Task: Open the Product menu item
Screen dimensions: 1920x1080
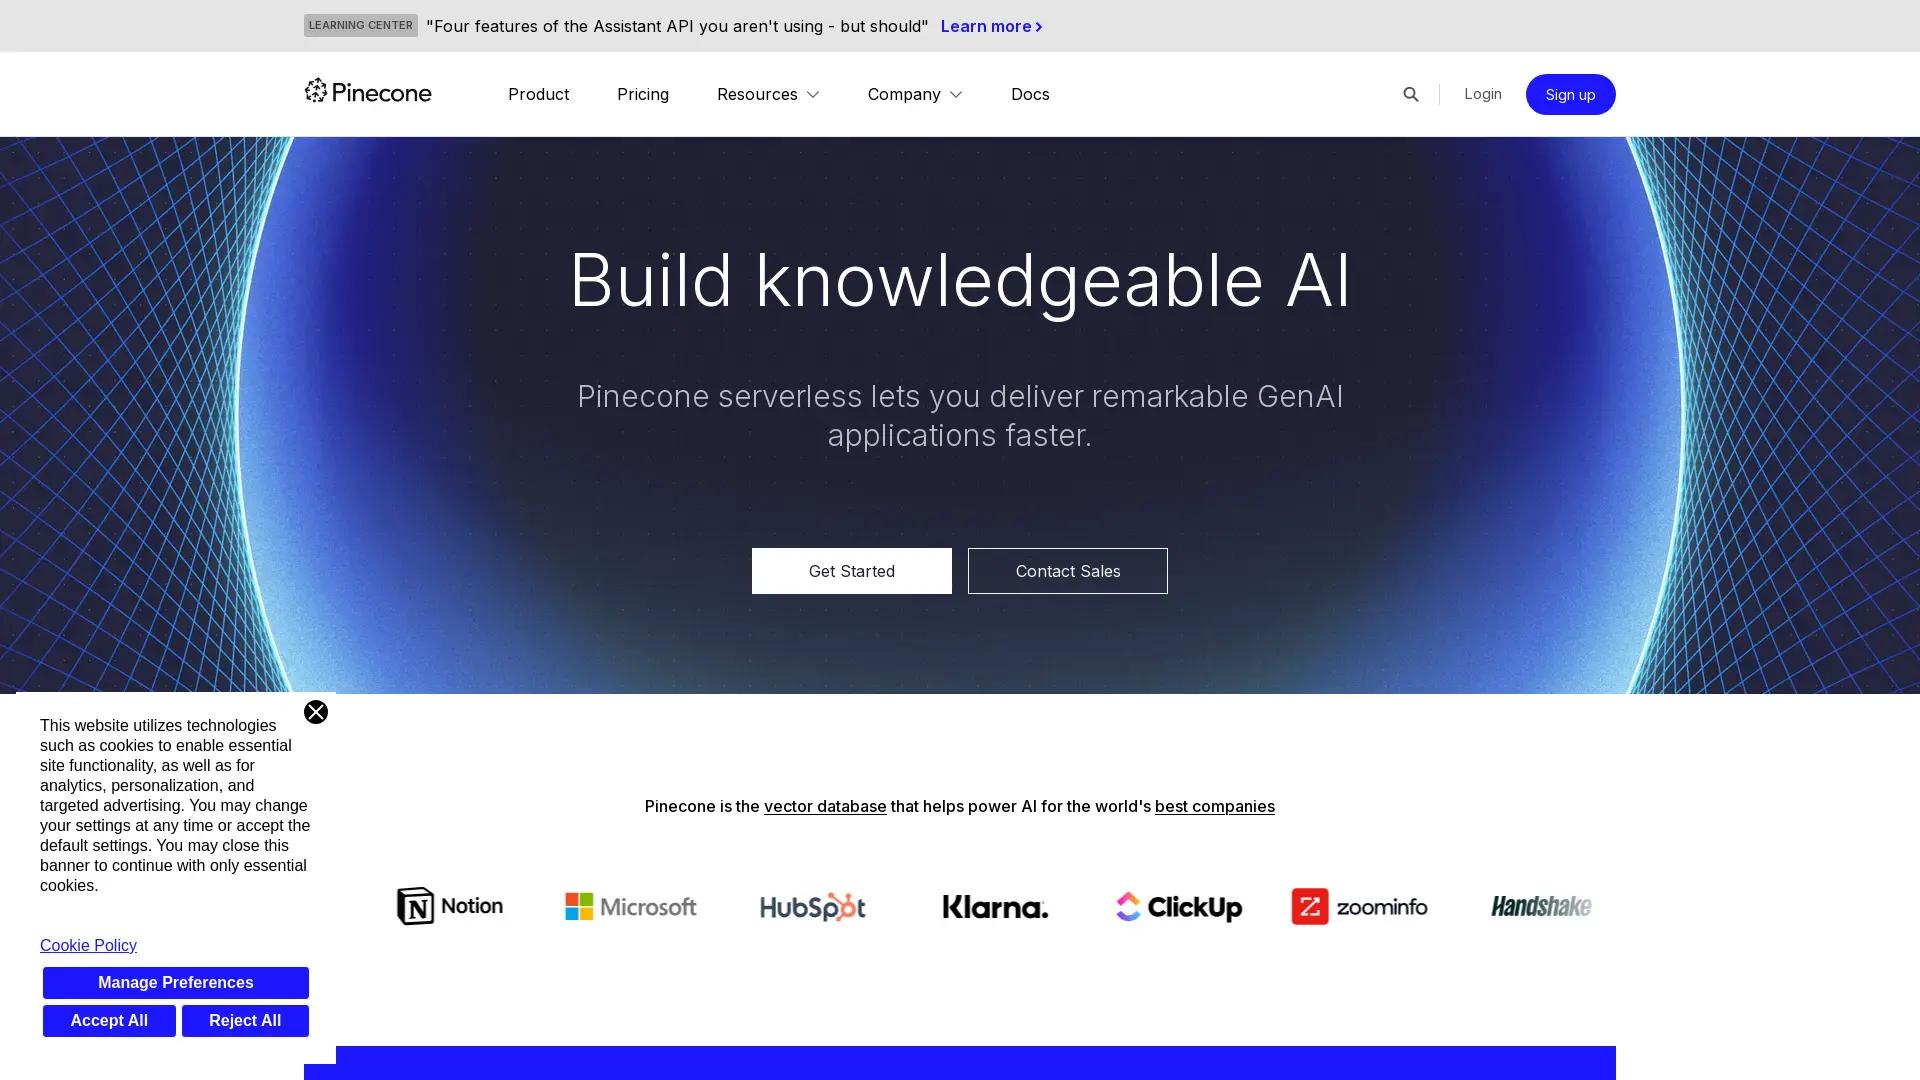Action: [x=538, y=94]
